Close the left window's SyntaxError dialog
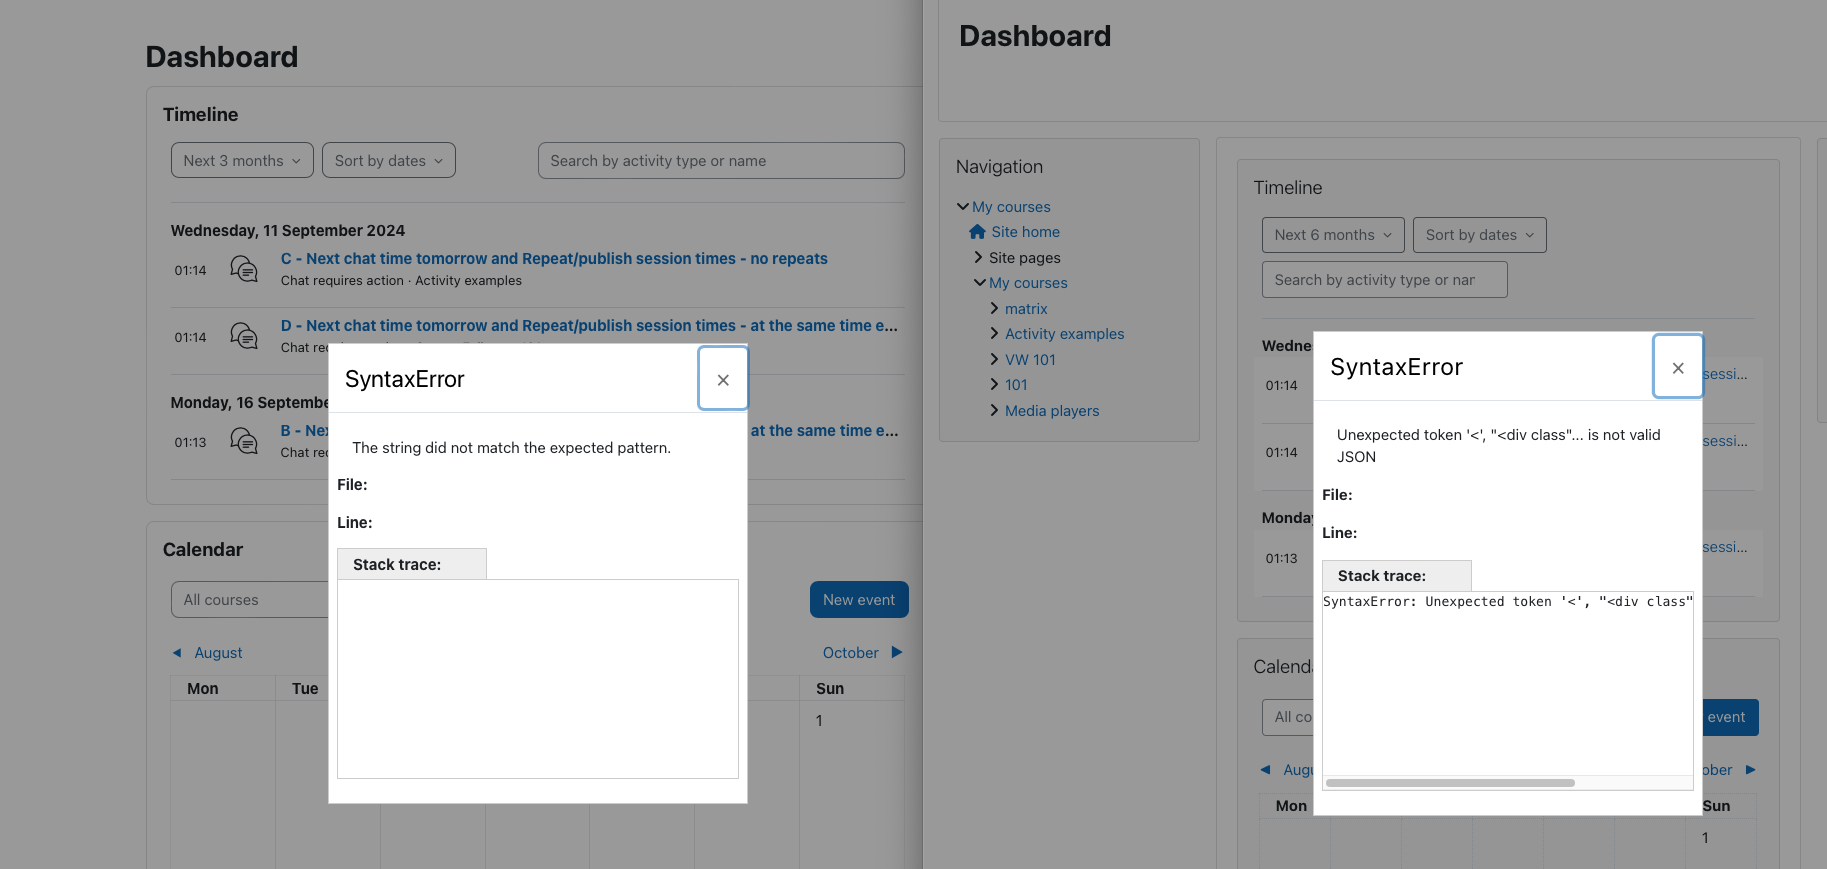The width and height of the screenshot is (1827, 869). pos(723,379)
